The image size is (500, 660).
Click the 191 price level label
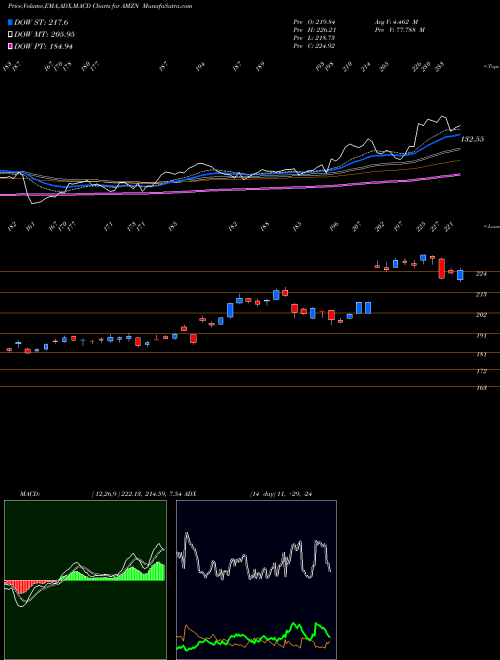coord(481,335)
